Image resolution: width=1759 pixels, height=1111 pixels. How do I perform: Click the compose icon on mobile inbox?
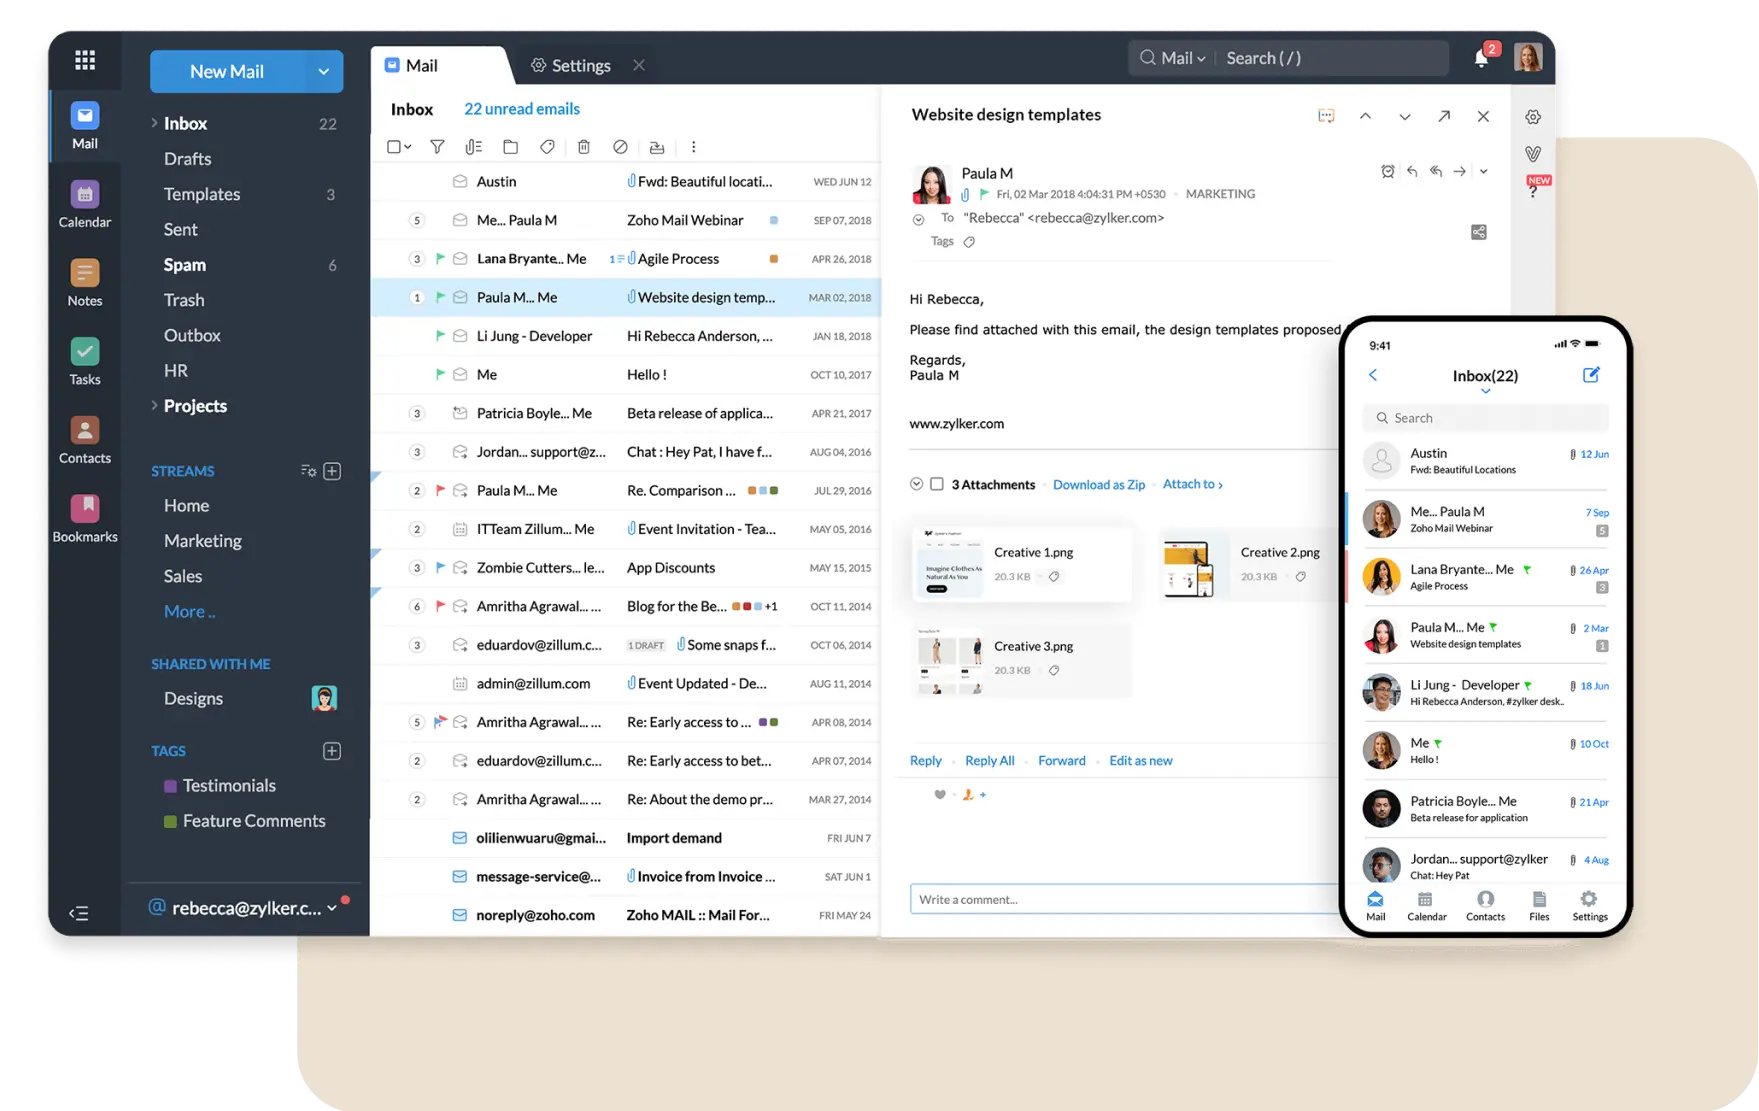1591,375
